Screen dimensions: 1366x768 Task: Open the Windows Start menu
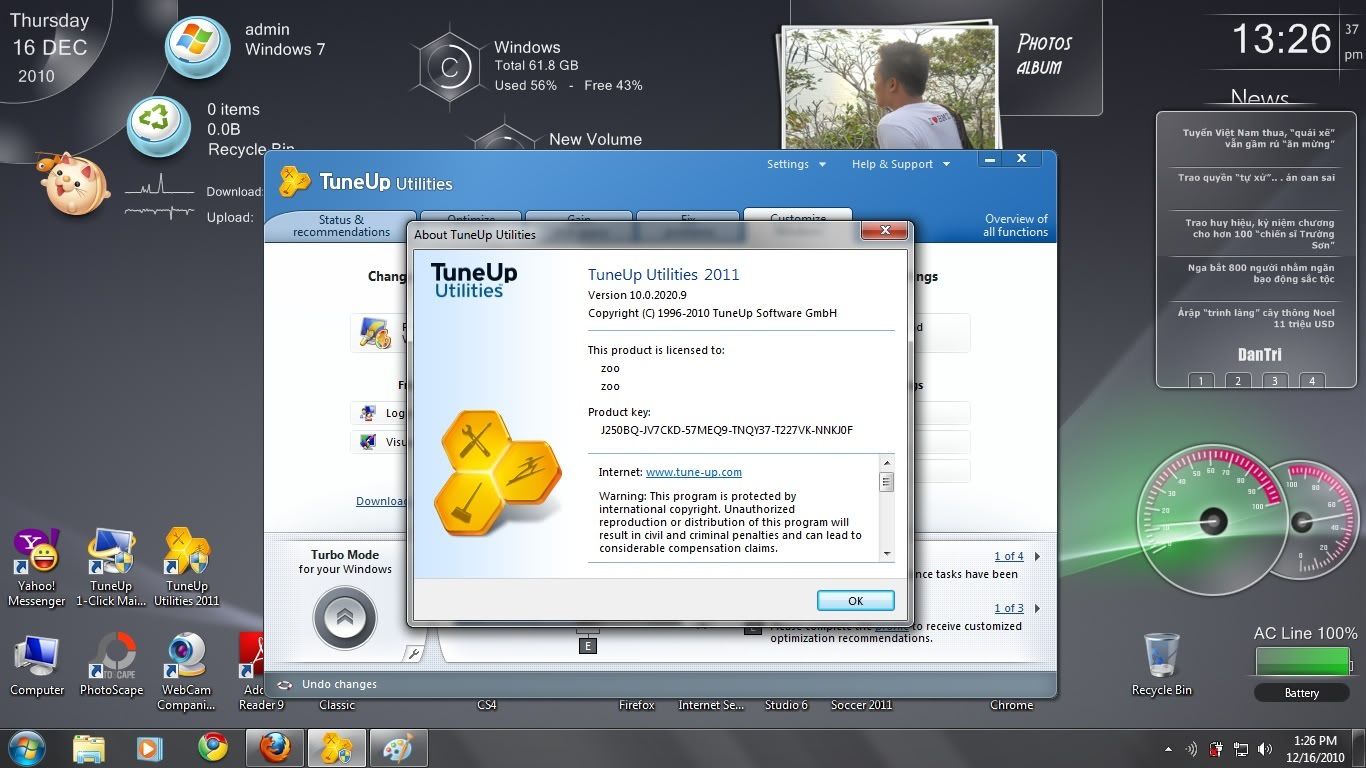[x=27, y=748]
